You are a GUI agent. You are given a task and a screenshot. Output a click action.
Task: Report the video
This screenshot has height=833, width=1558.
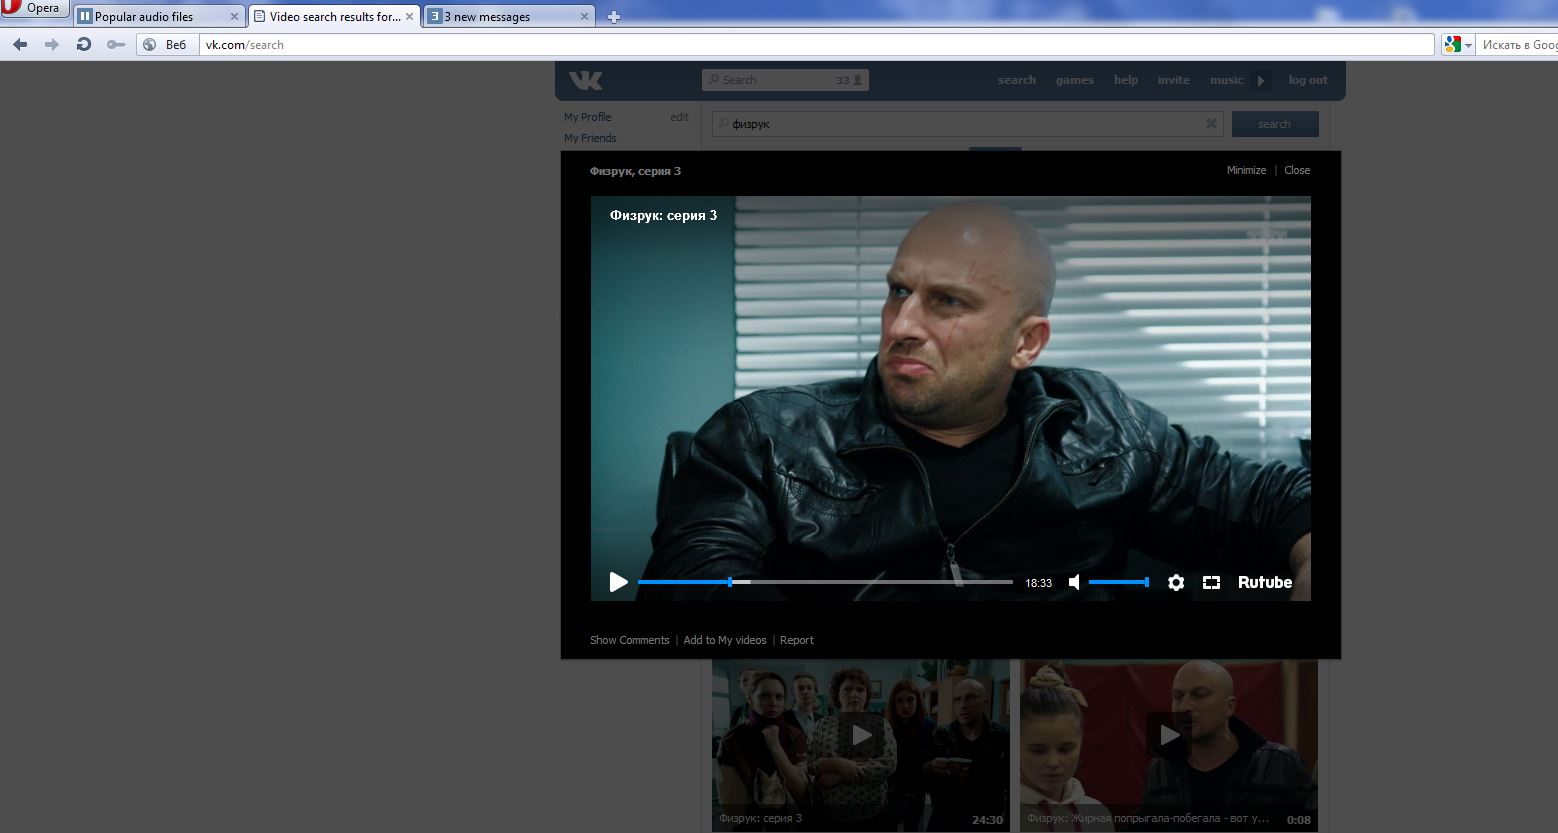797,640
